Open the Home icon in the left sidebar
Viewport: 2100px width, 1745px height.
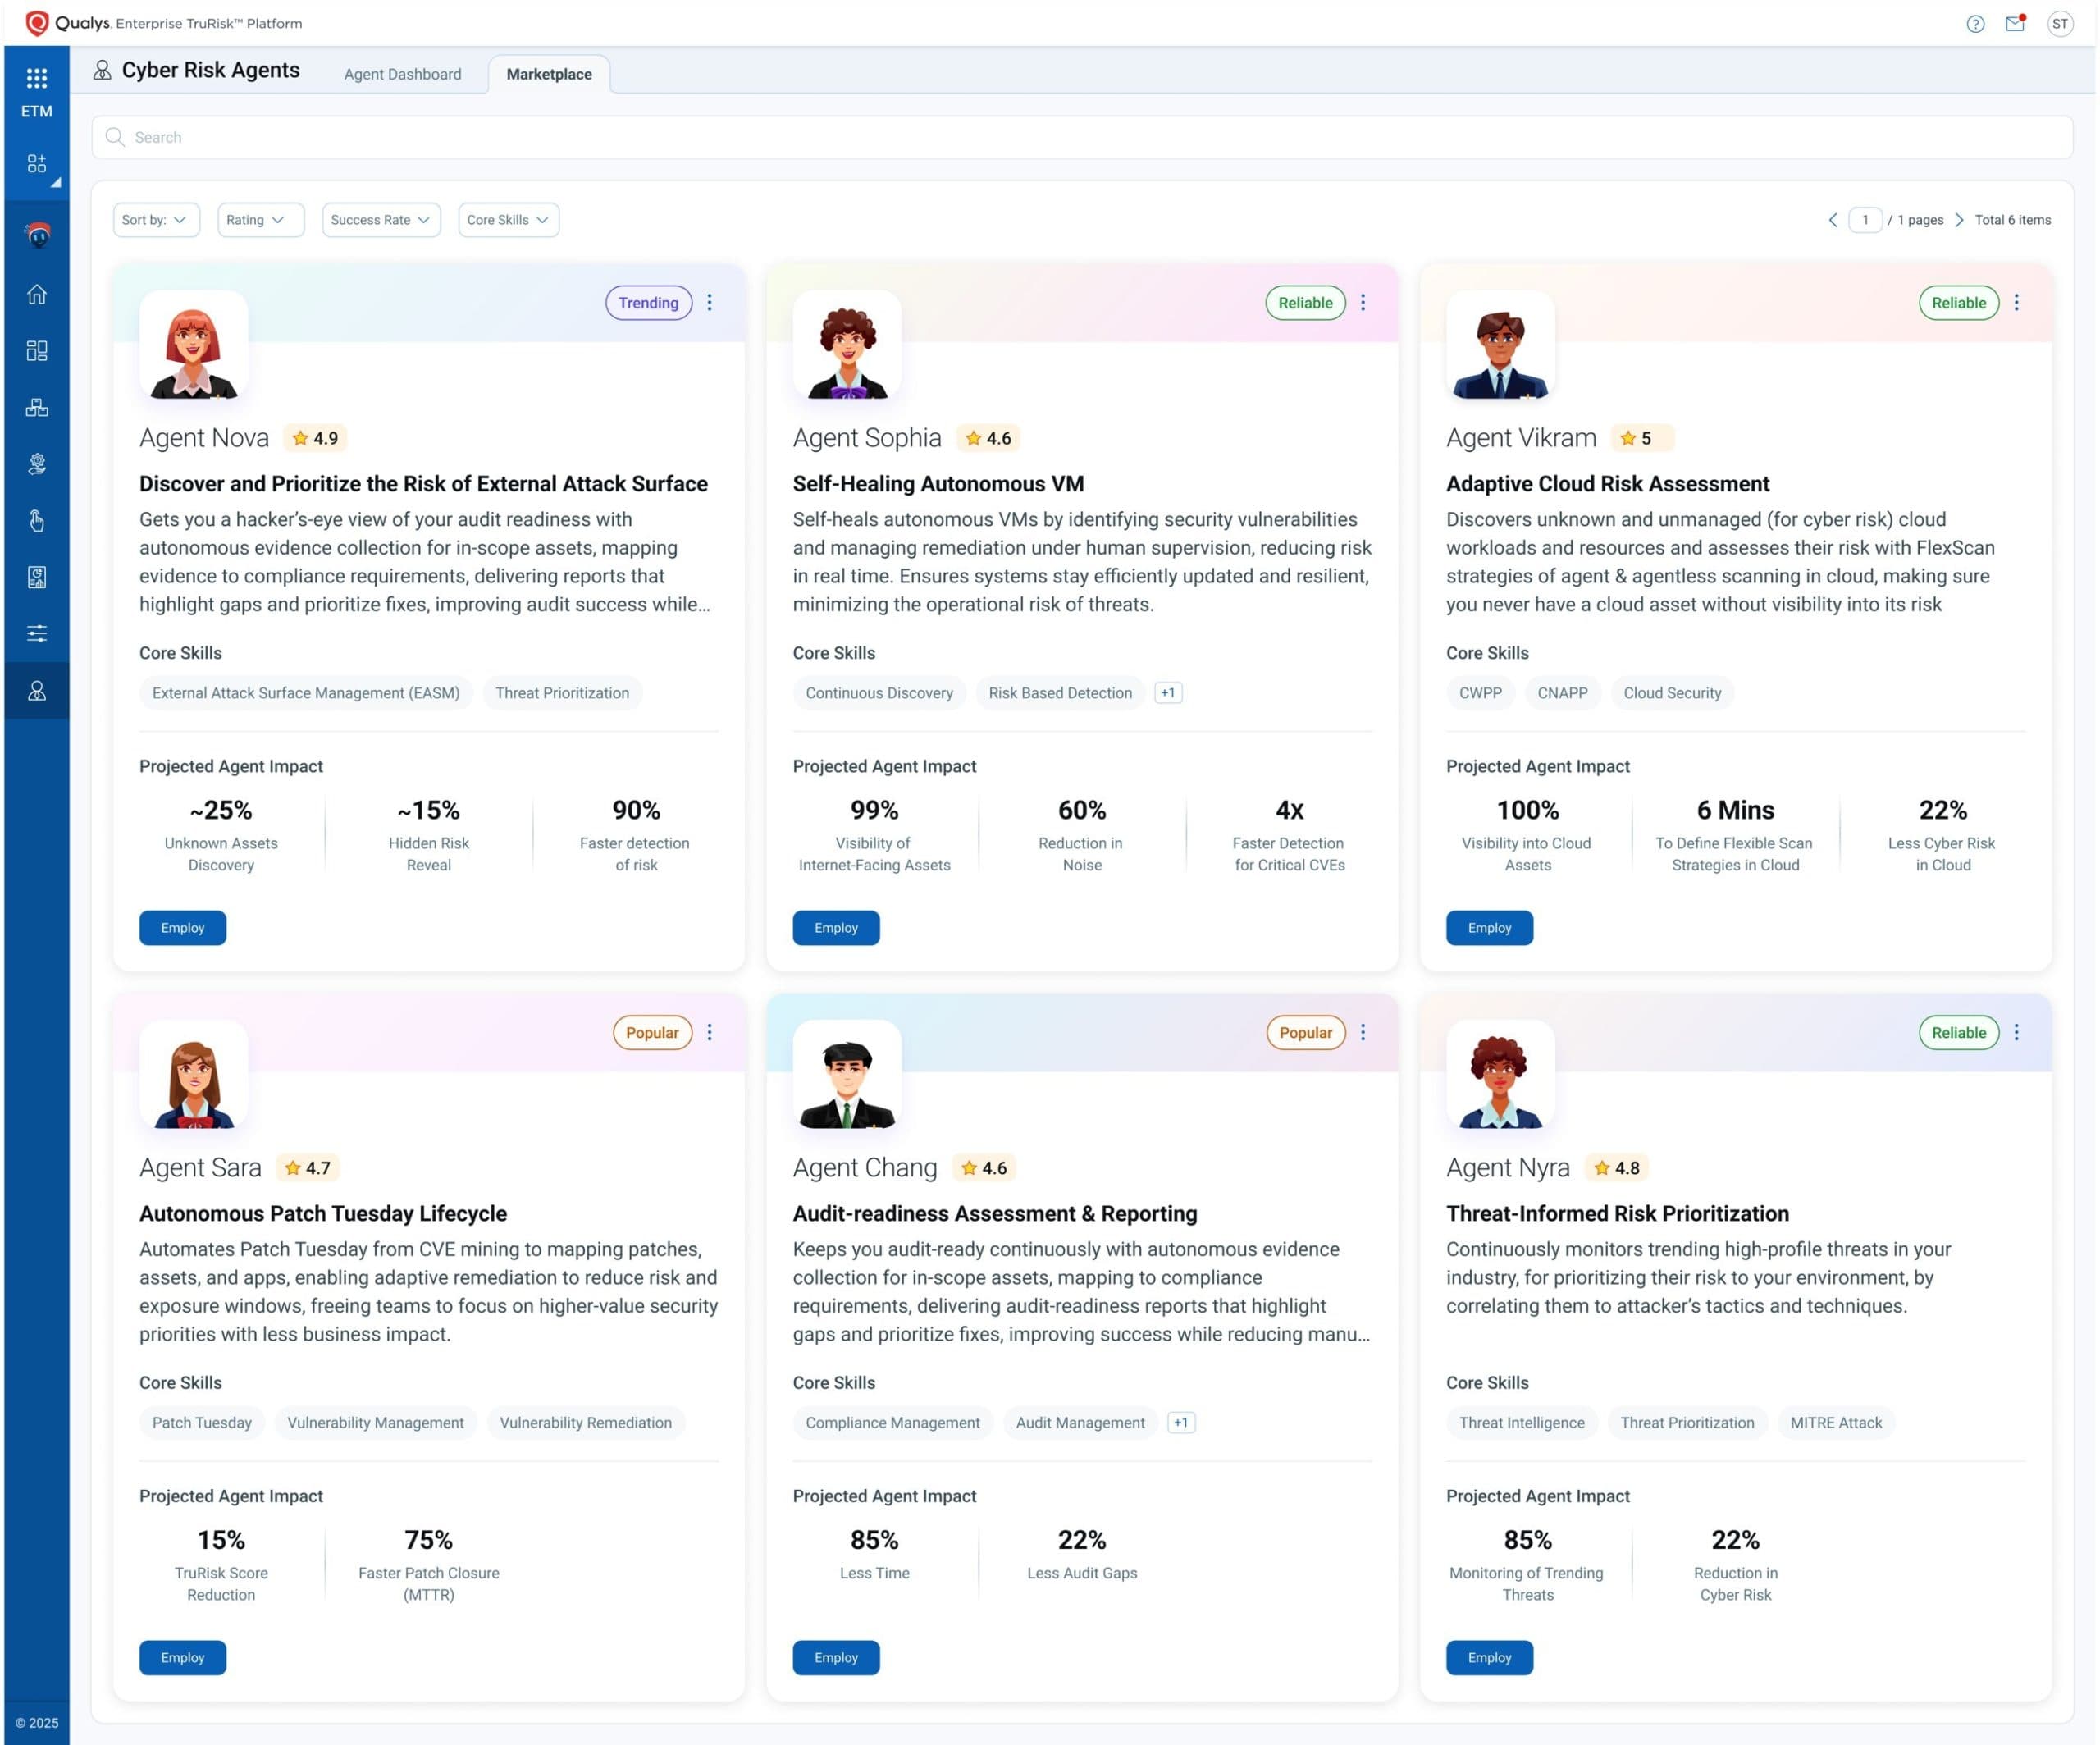pos(37,293)
